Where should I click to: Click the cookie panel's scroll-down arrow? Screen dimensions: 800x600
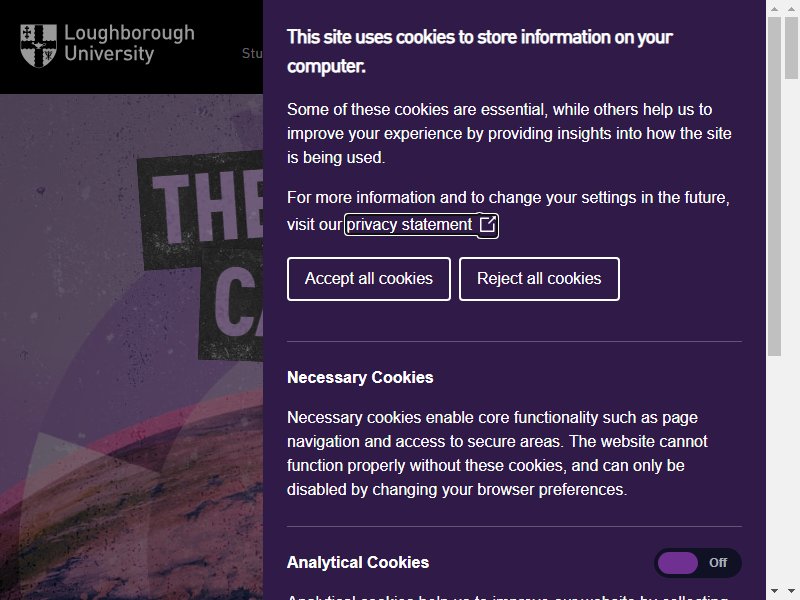(x=774, y=591)
